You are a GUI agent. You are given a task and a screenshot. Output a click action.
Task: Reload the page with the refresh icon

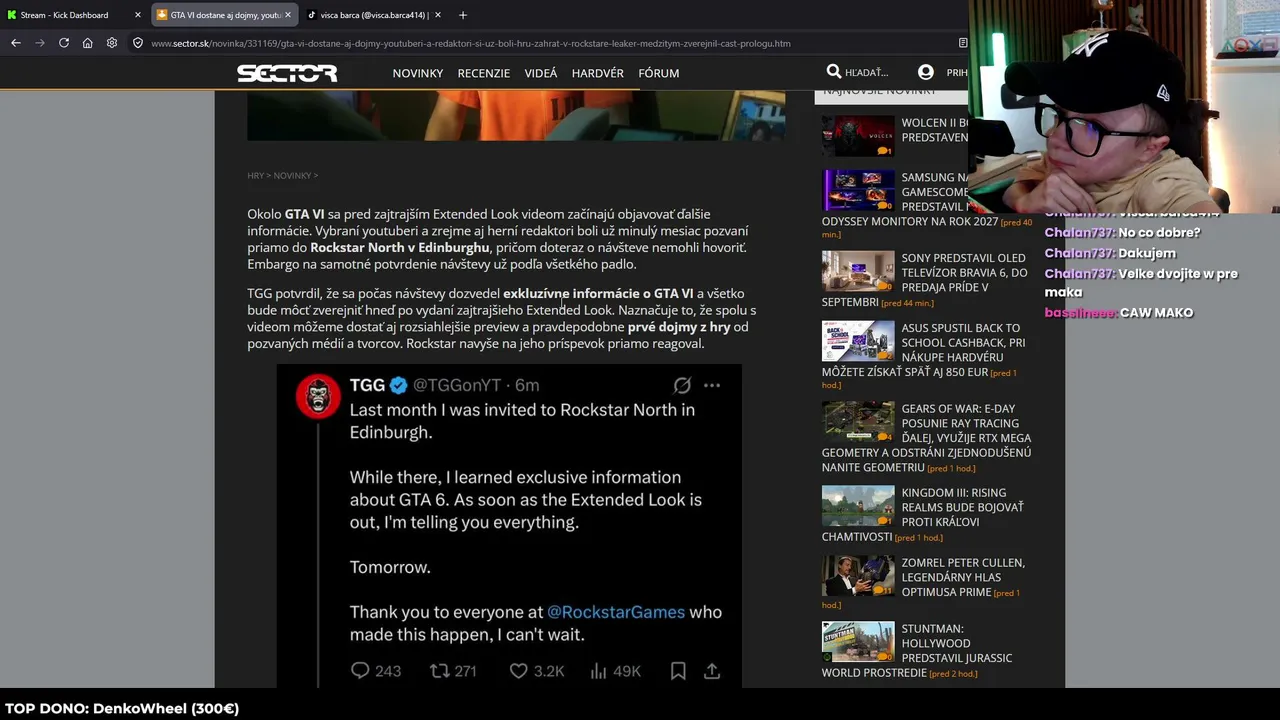click(64, 43)
